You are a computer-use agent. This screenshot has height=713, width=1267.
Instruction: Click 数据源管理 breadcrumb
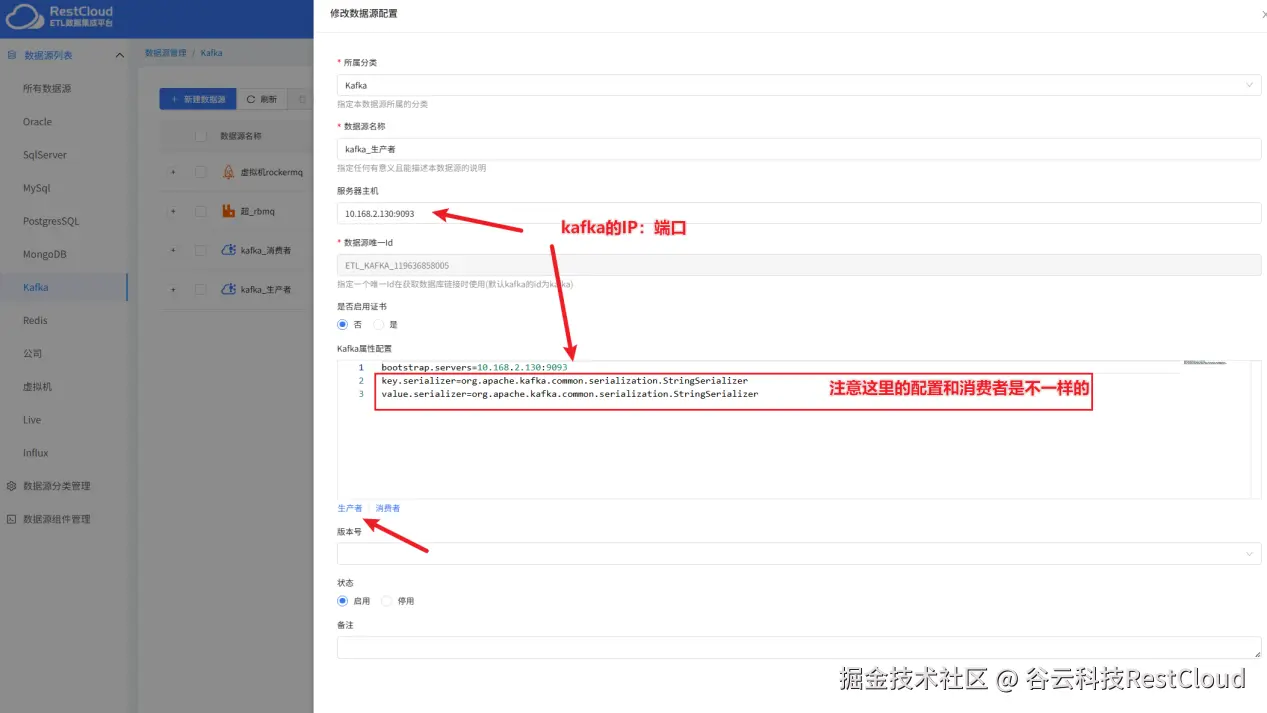(166, 53)
